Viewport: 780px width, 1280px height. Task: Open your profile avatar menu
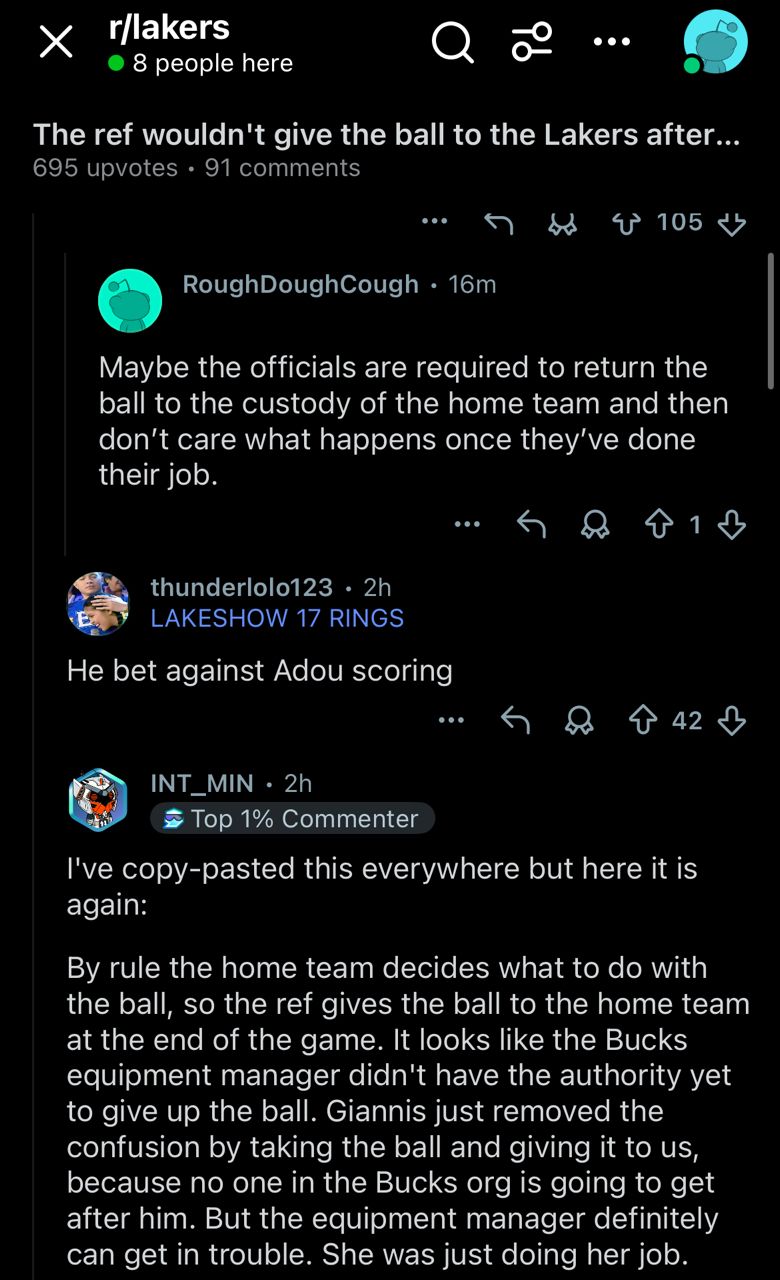pyautogui.click(x=715, y=42)
